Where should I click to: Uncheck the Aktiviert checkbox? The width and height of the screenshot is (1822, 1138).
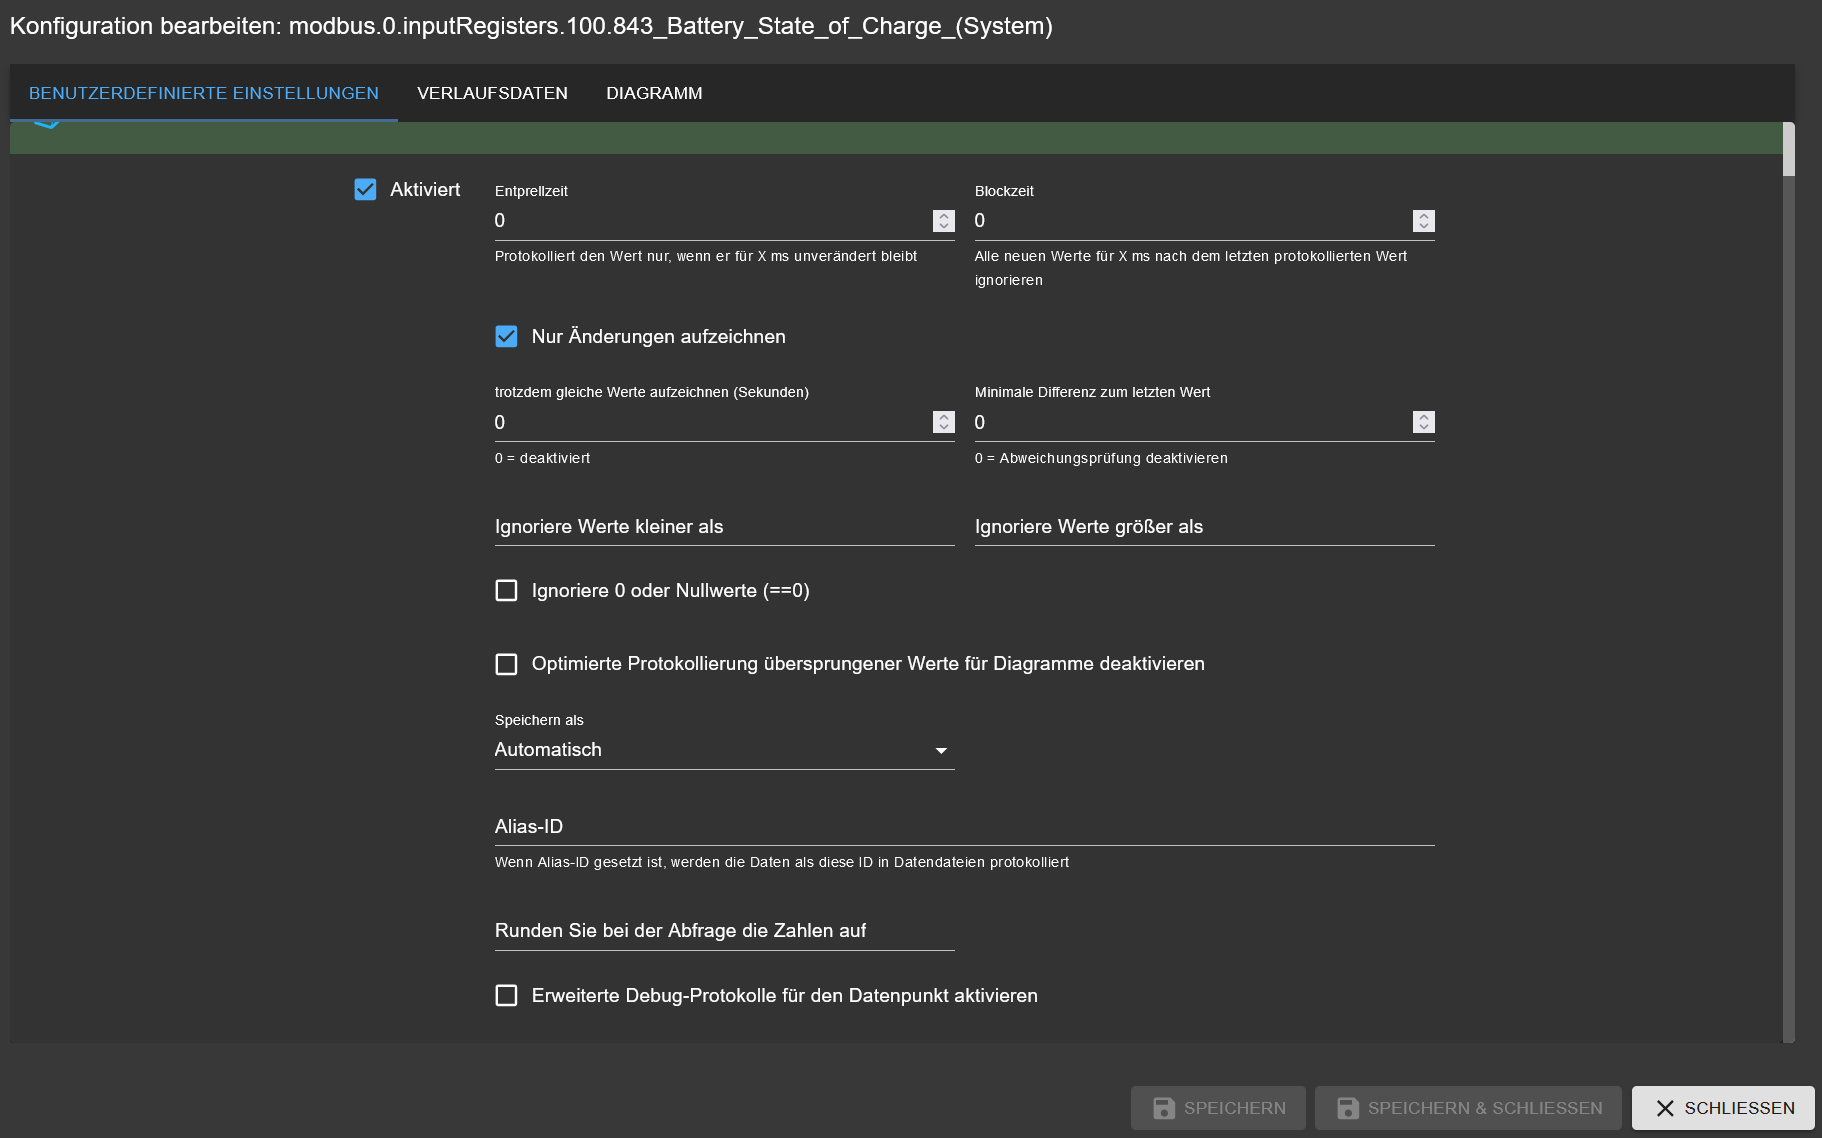[x=365, y=190]
